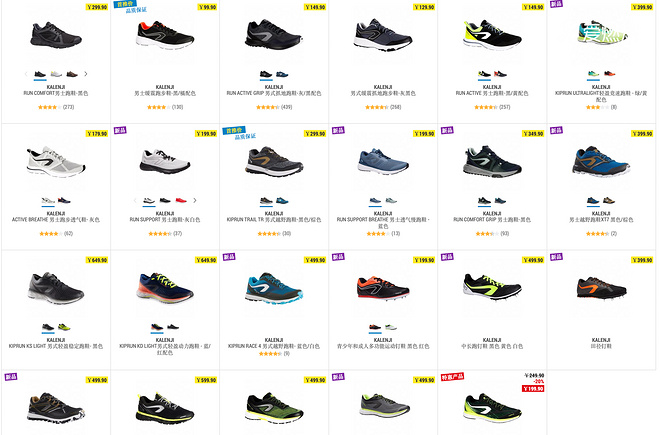Show next color variants for Run Support shoe
Image resolution: width=660 pixels, height=435 pixels.
(x=194, y=200)
